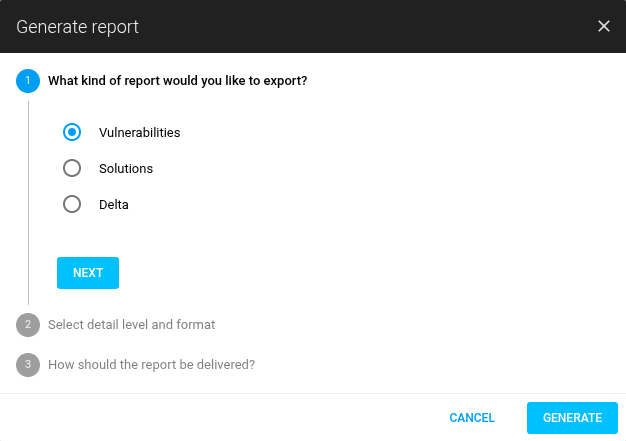Click the Delta option label

(x=114, y=204)
